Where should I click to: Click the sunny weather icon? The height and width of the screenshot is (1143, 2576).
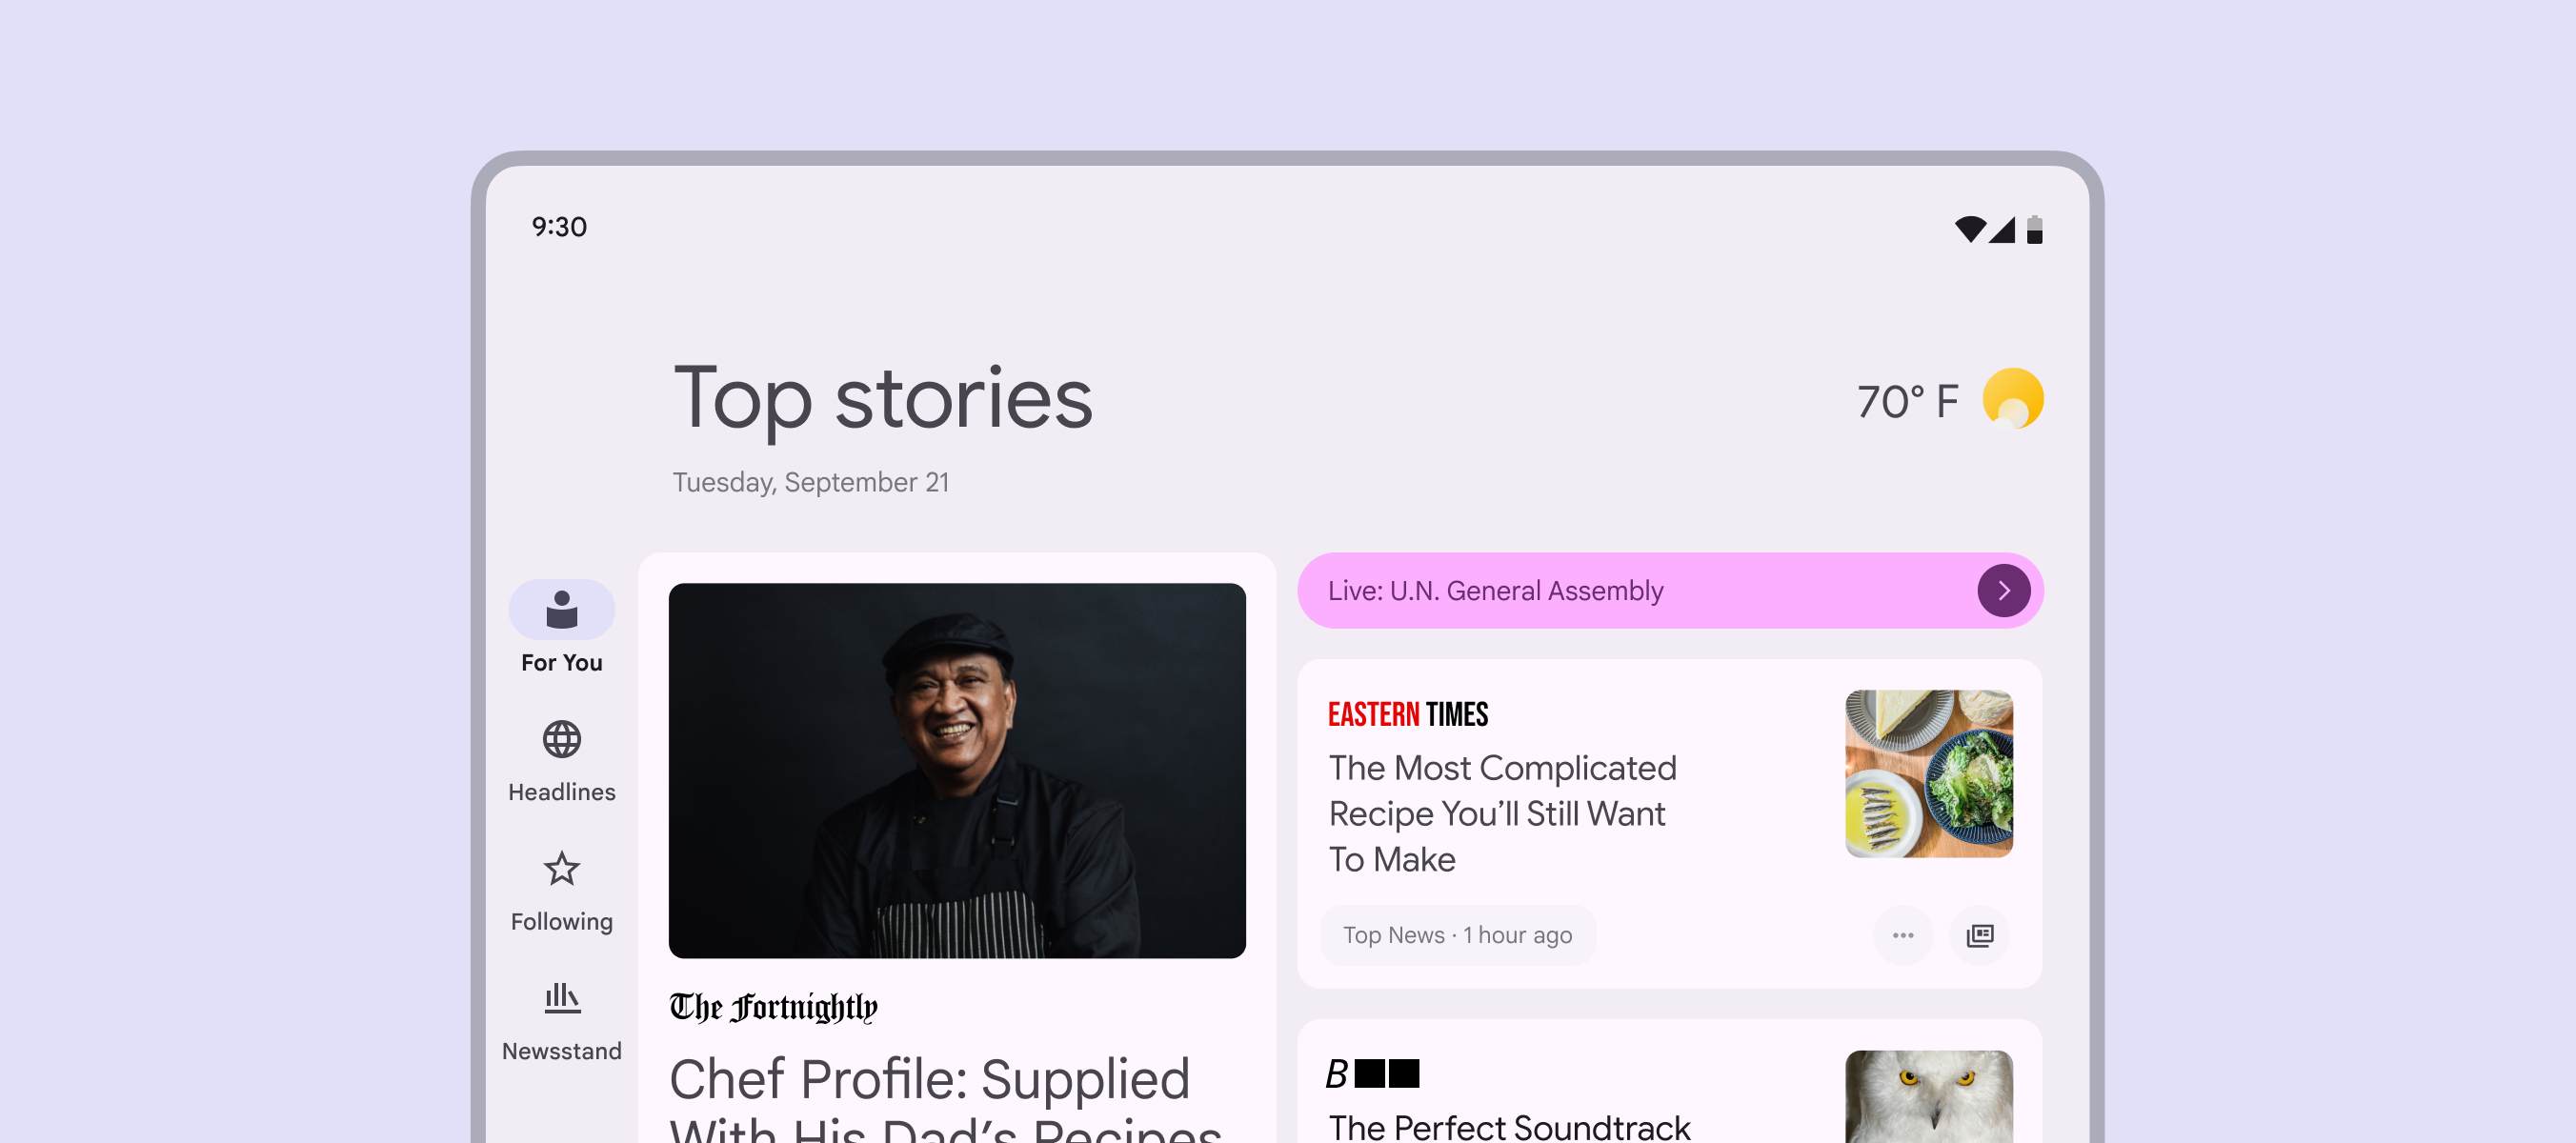pos(2012,399)
